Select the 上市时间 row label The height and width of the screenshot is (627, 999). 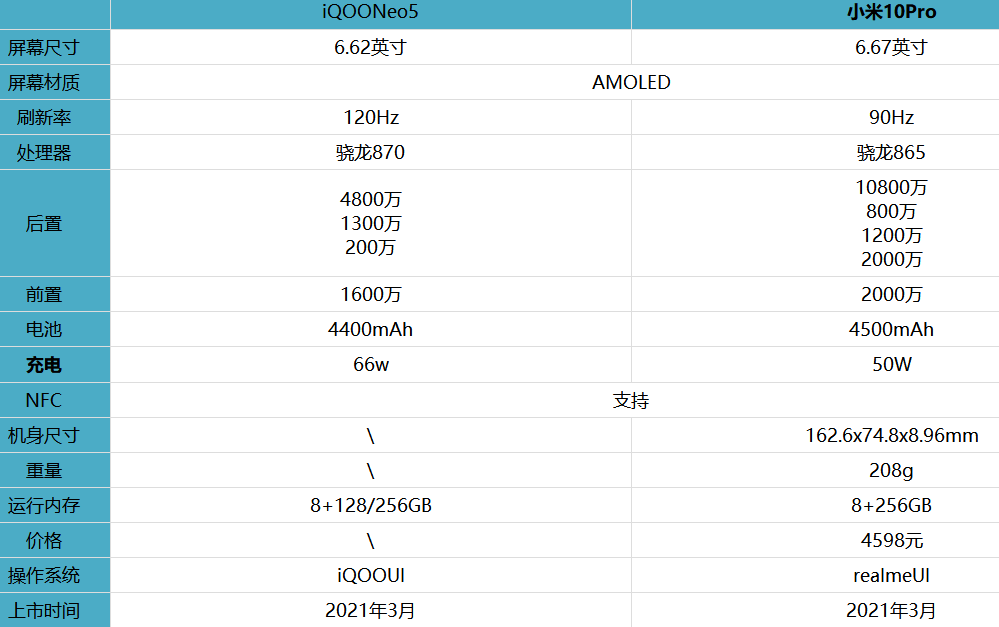(43, 610)
